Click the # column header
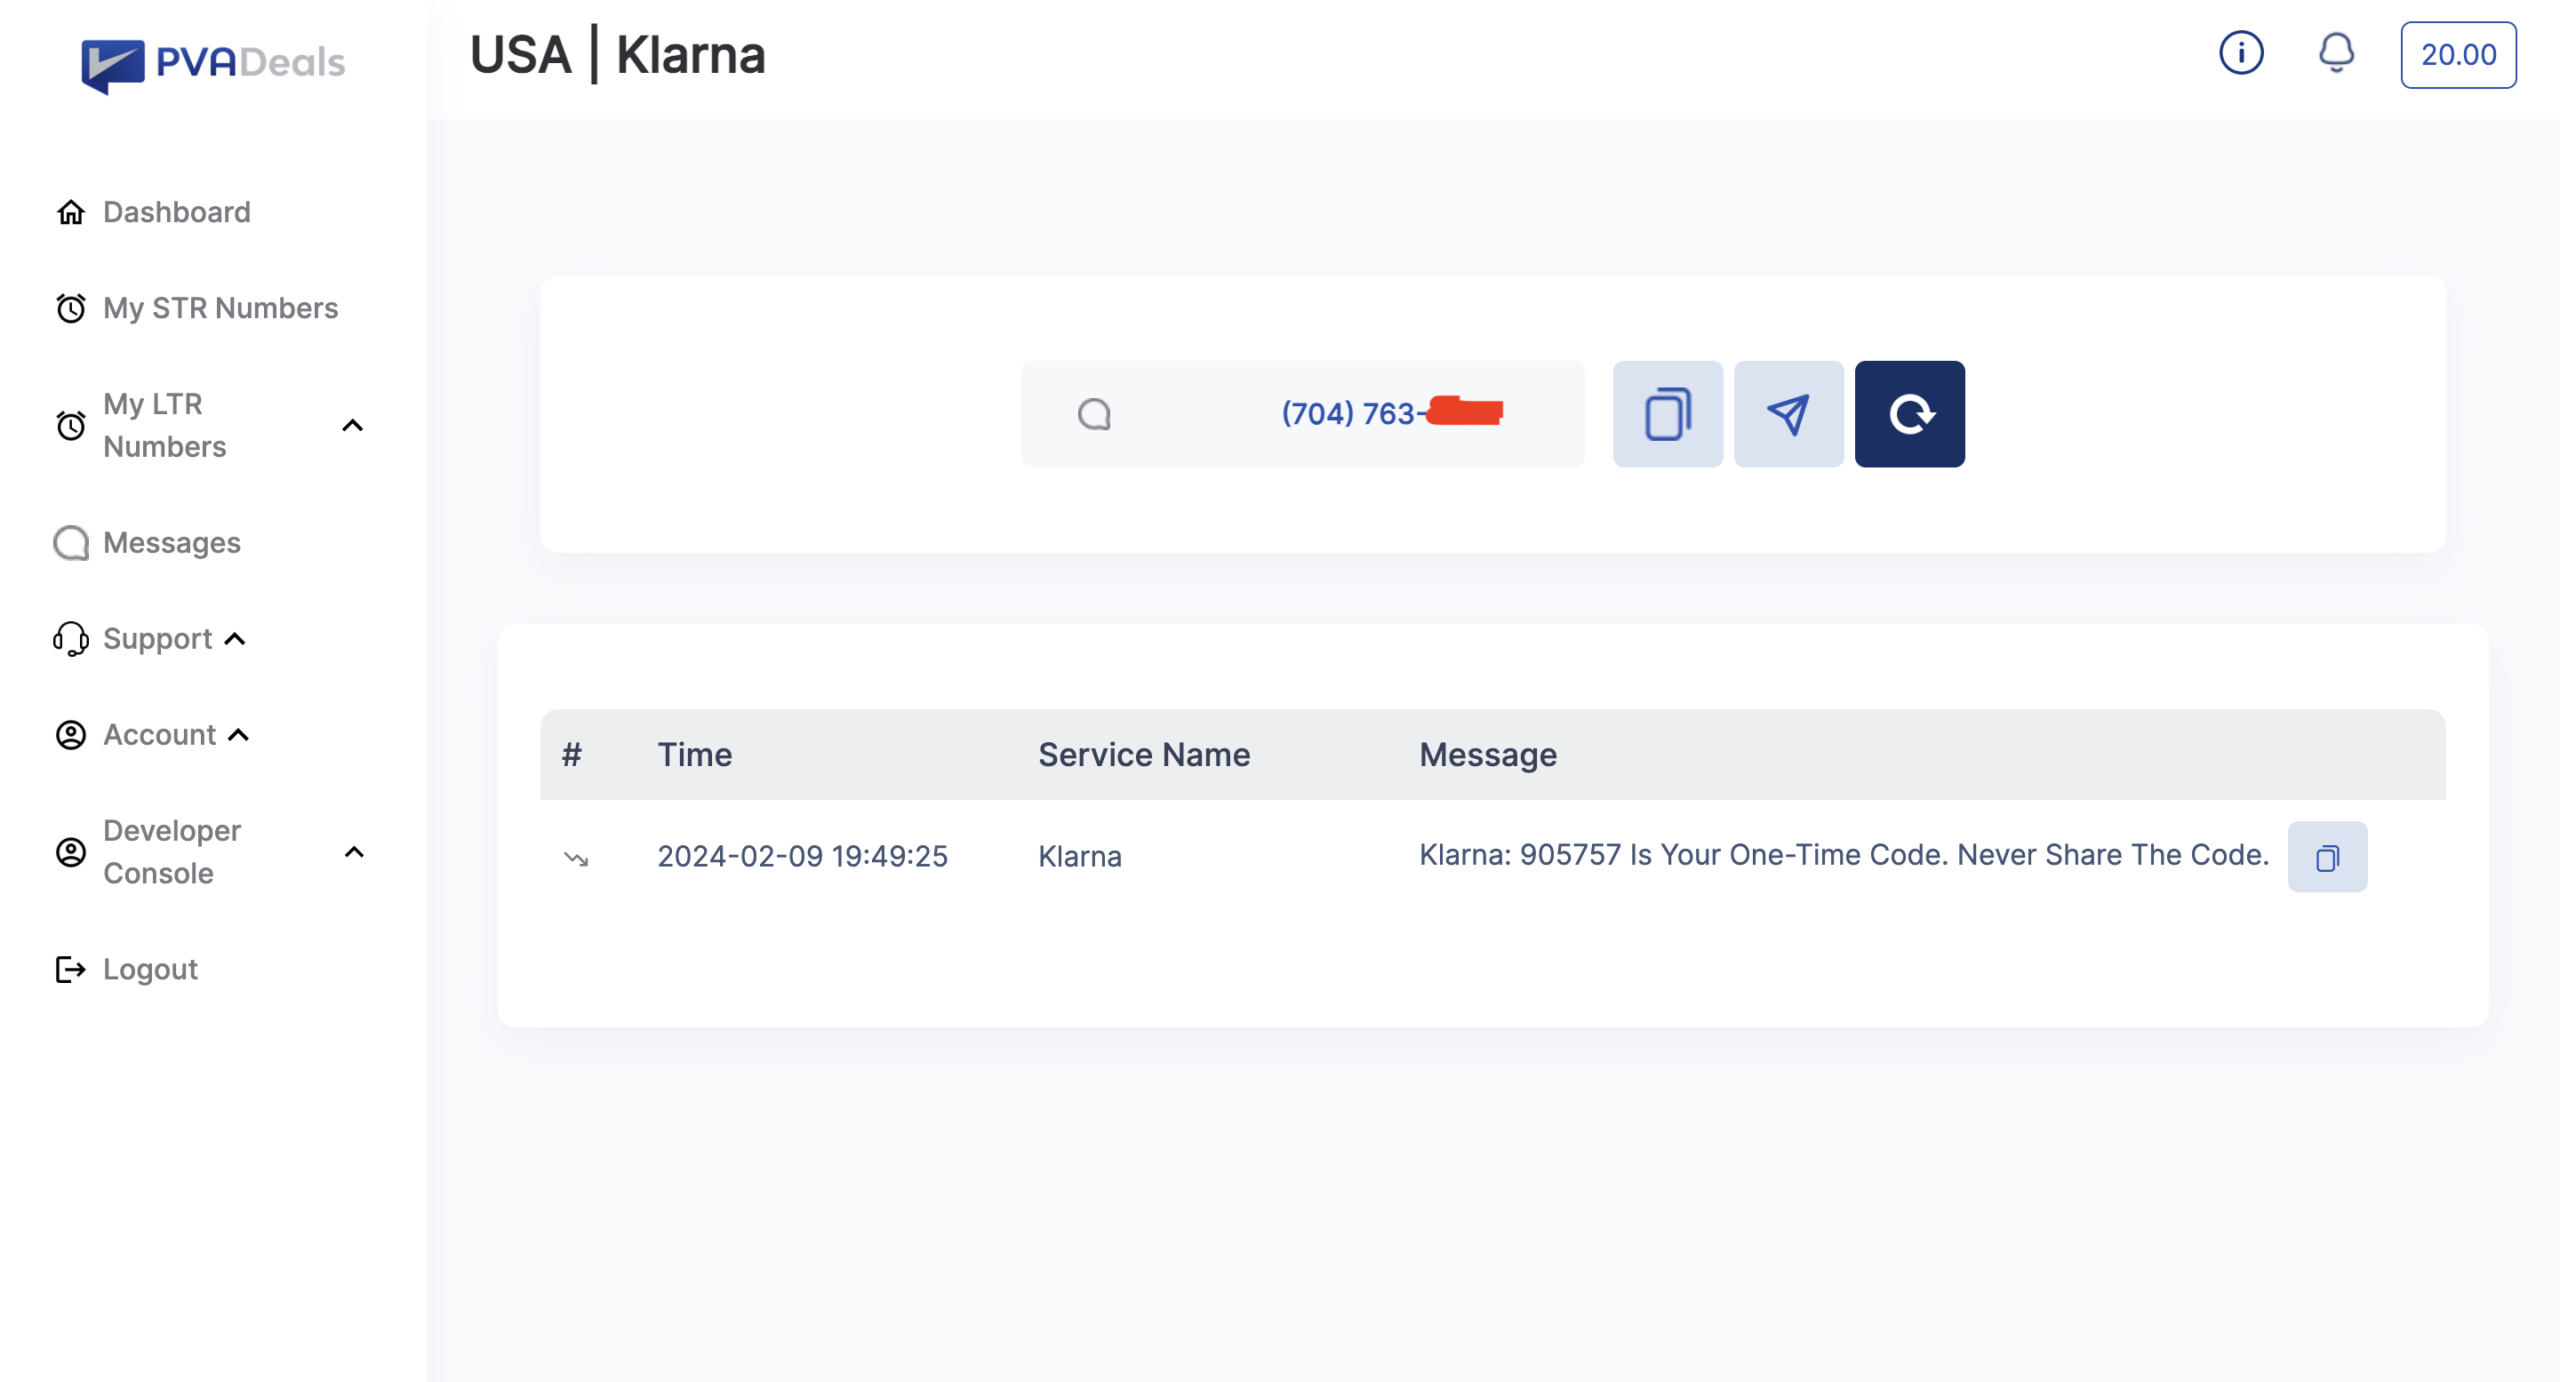Viewport: 2560px width, 1382px height. click(572, 755)
